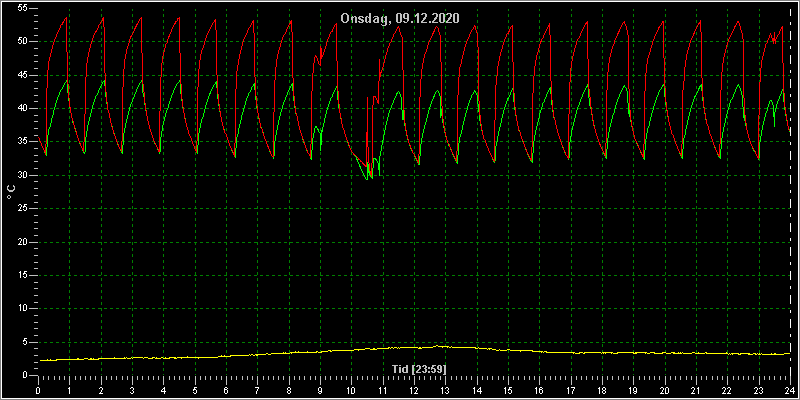800x400 pixels.
Task: Choose hour 18 on the time axis
Action: [602, 390]
